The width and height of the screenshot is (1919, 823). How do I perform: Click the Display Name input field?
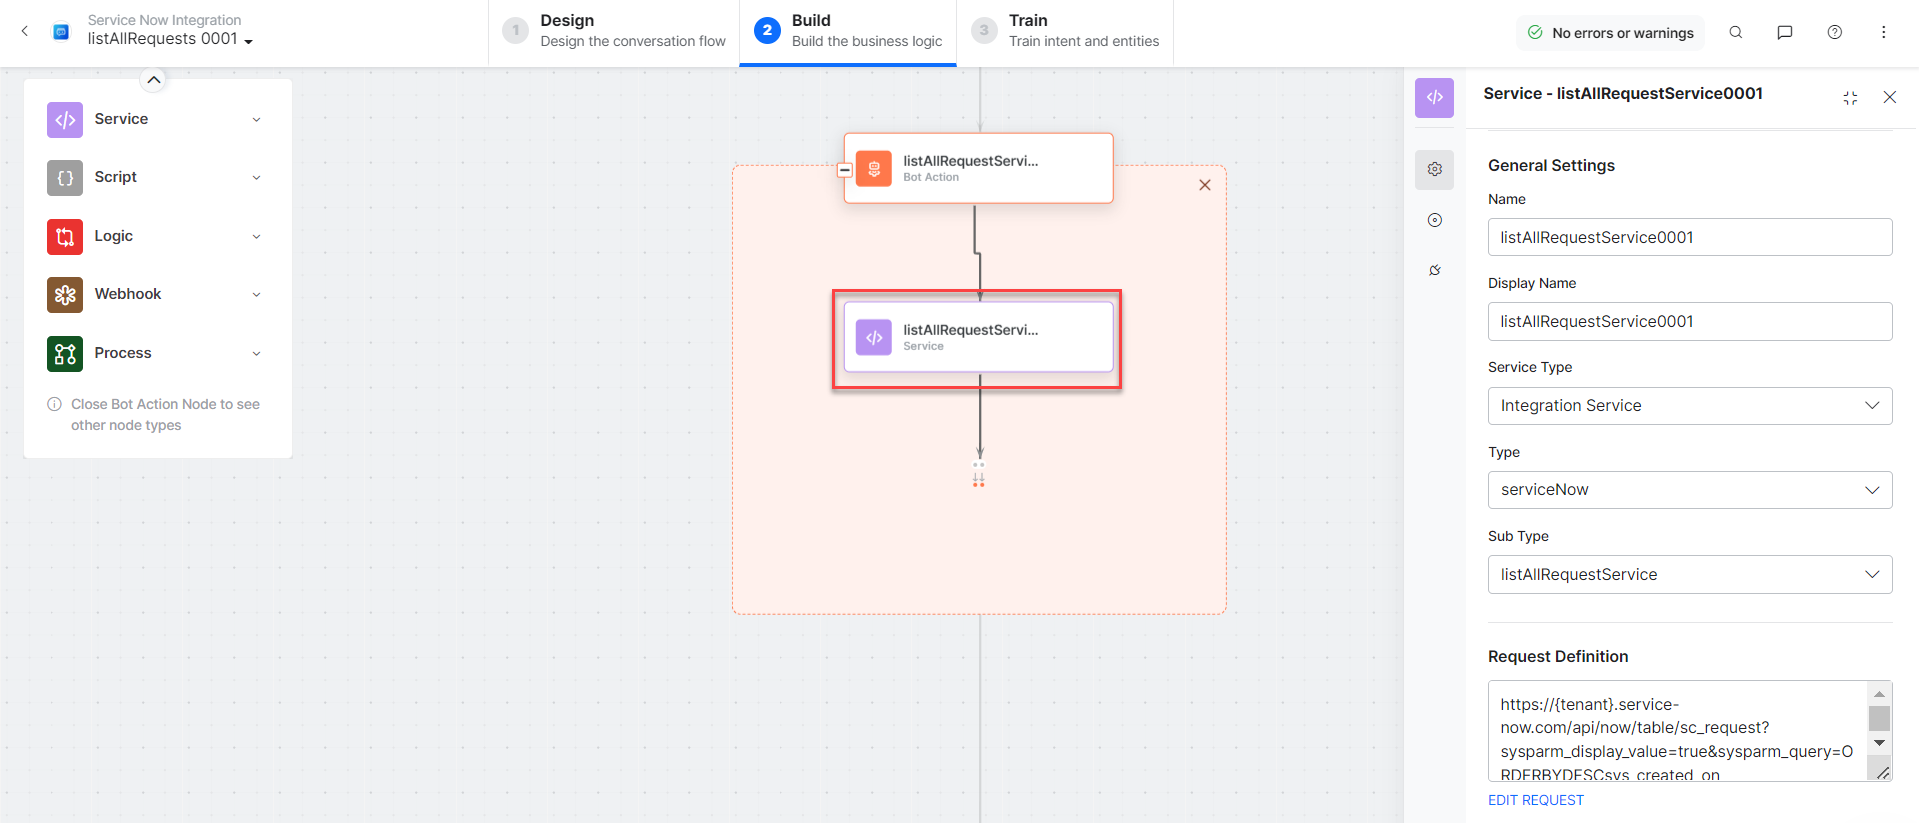tap(1689, 322)
